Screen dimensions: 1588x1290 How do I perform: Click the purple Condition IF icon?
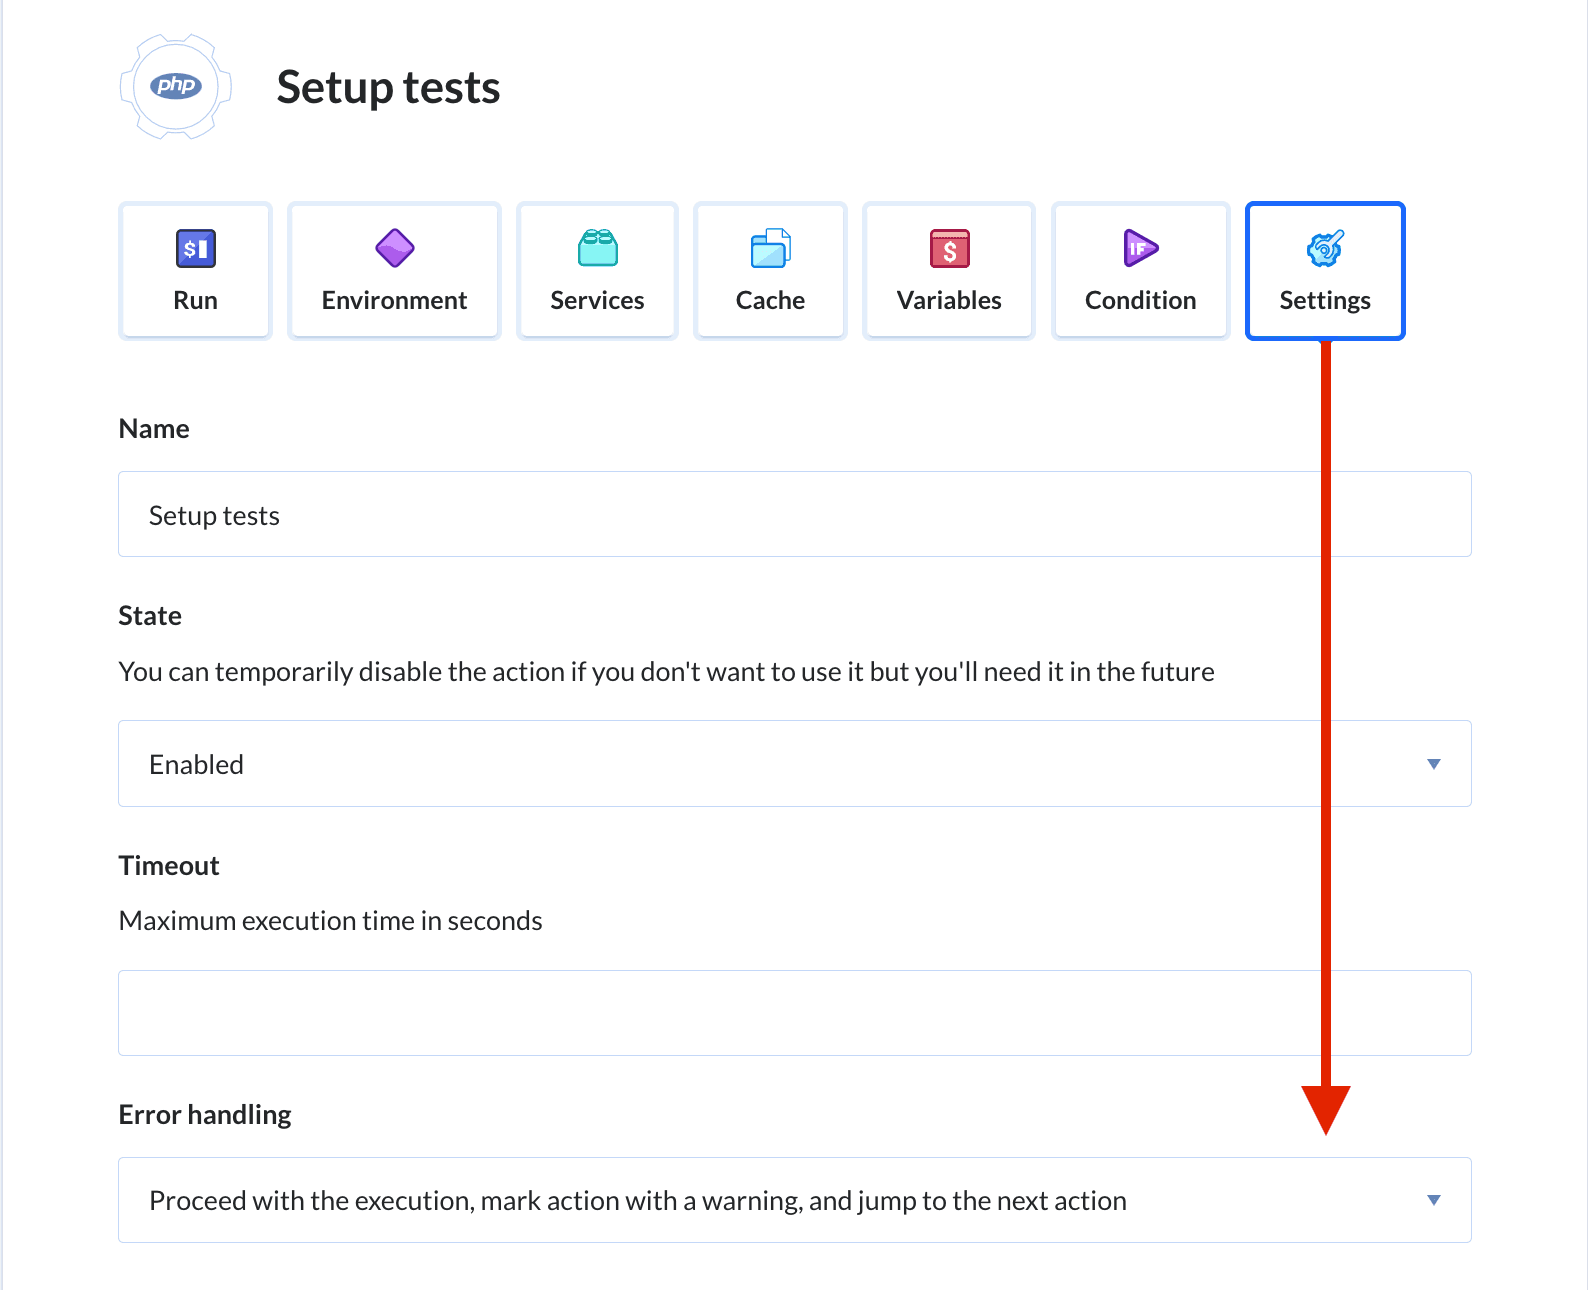coord(1140,248)
